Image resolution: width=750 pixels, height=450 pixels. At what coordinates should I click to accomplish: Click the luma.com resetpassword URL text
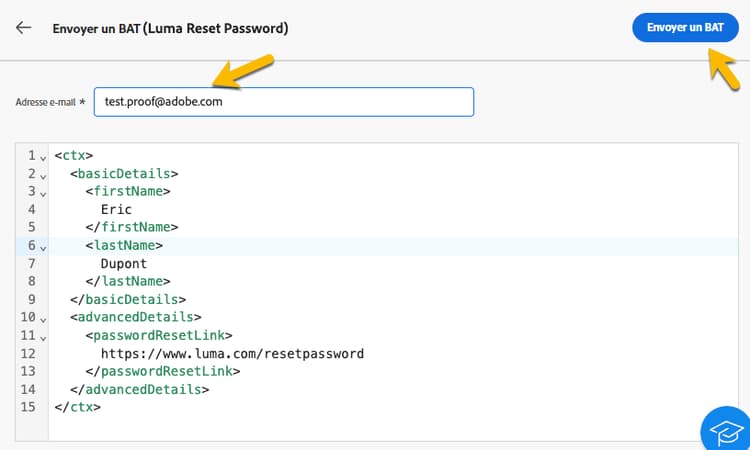click(x=232, y=354)
